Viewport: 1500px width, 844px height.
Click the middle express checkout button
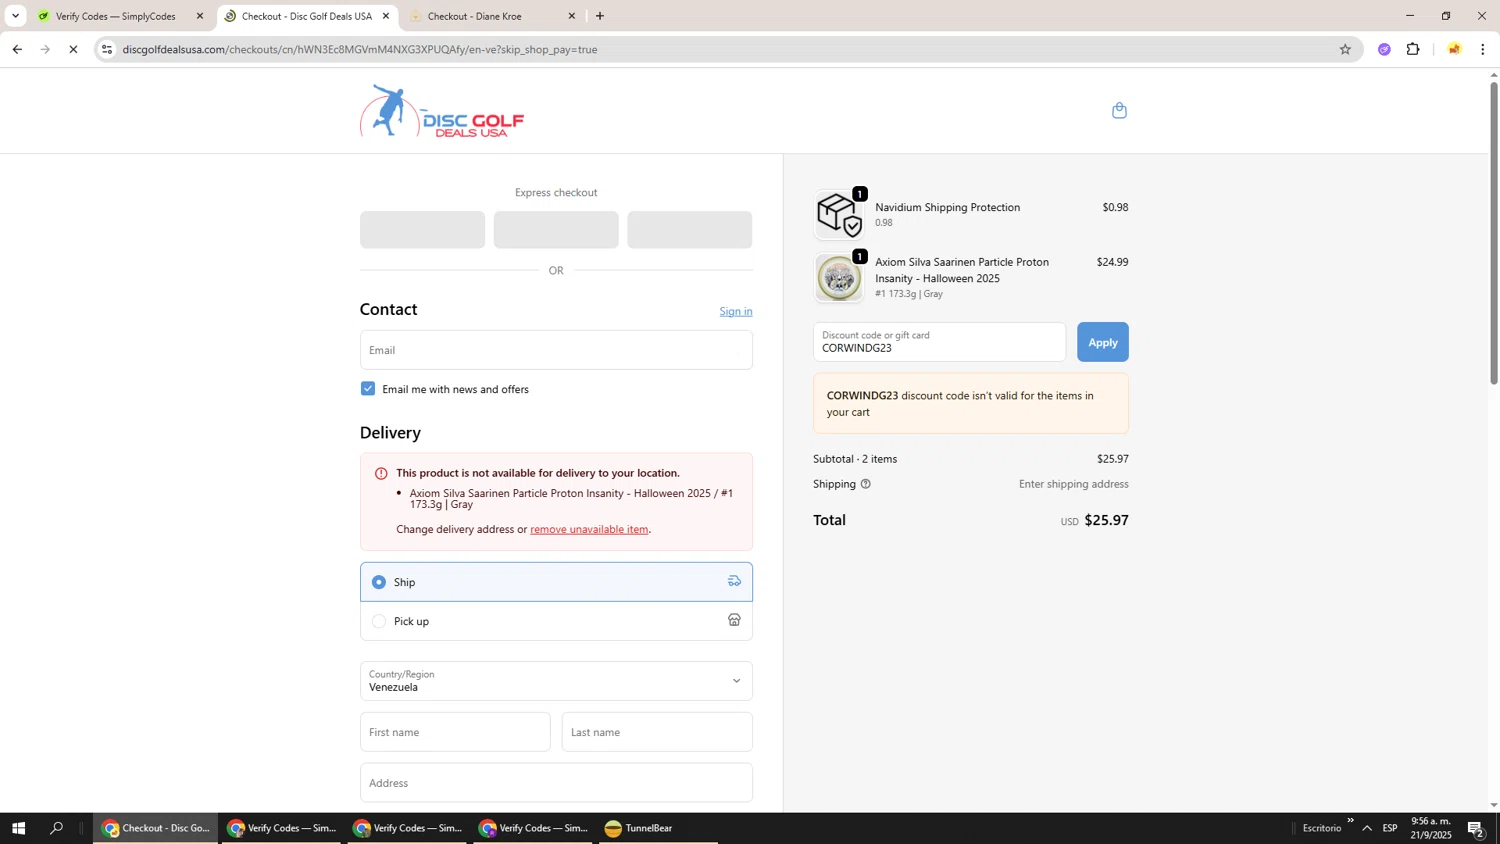tap(556, 230)
